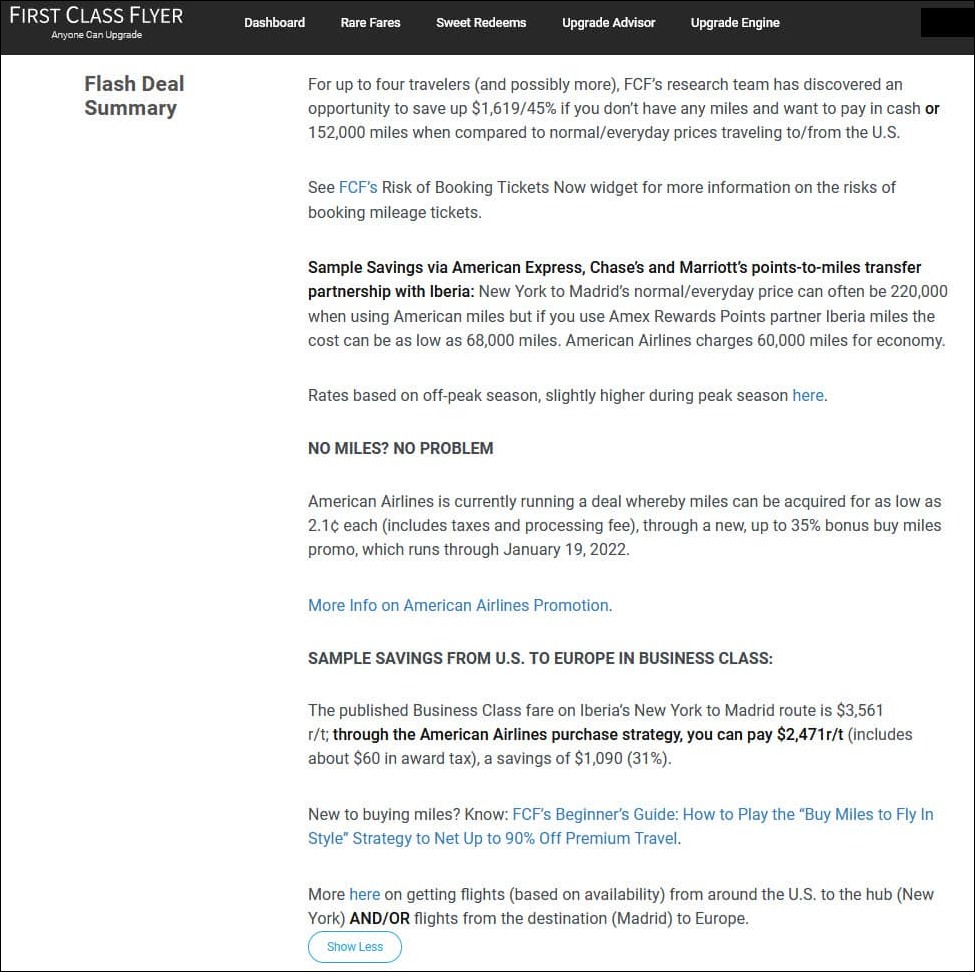Screen dimensions: 975x972
Task: Click the bold 'AND/OR' text
Action: [379, 918]
